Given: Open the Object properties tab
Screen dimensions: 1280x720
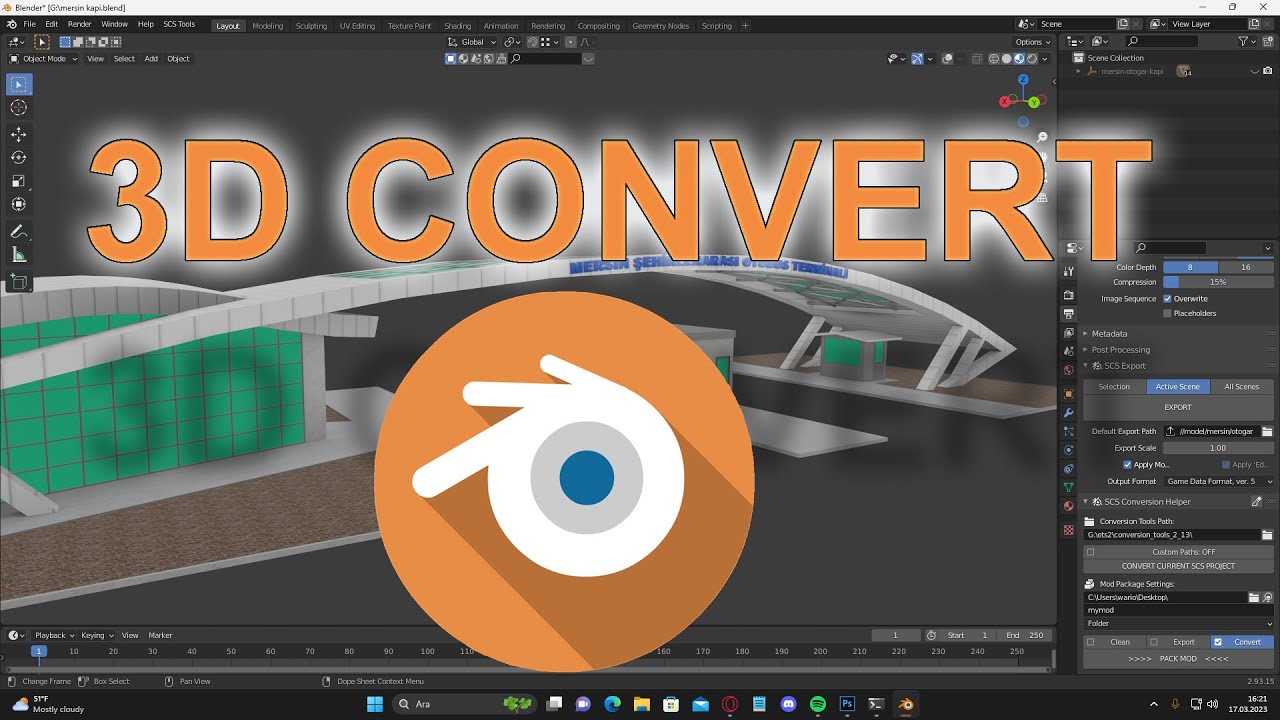Looking at the screenshot, I should point(1069,394).
